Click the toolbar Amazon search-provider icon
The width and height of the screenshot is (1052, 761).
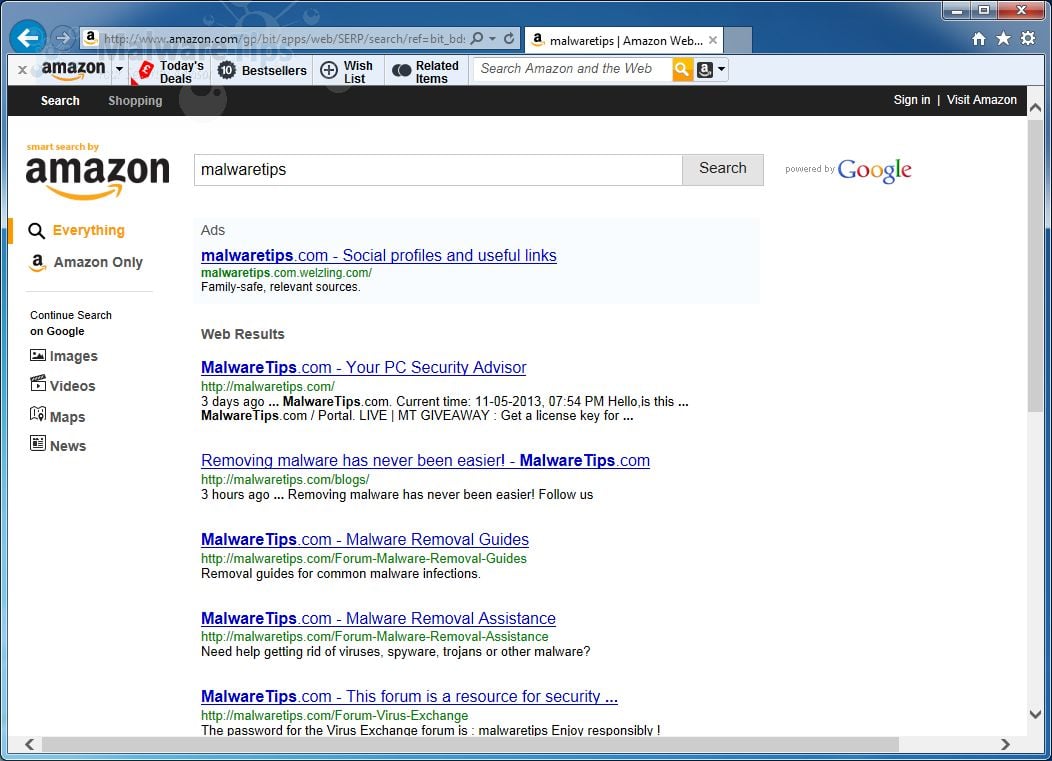pyautogui.click(x=704, y=69)
